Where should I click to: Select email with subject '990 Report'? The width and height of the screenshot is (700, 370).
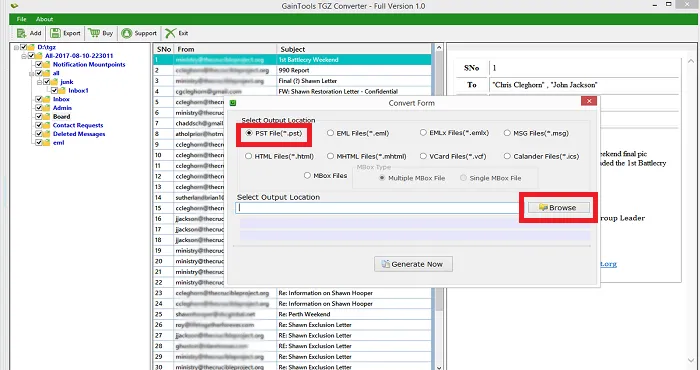(x=293, y=70)
